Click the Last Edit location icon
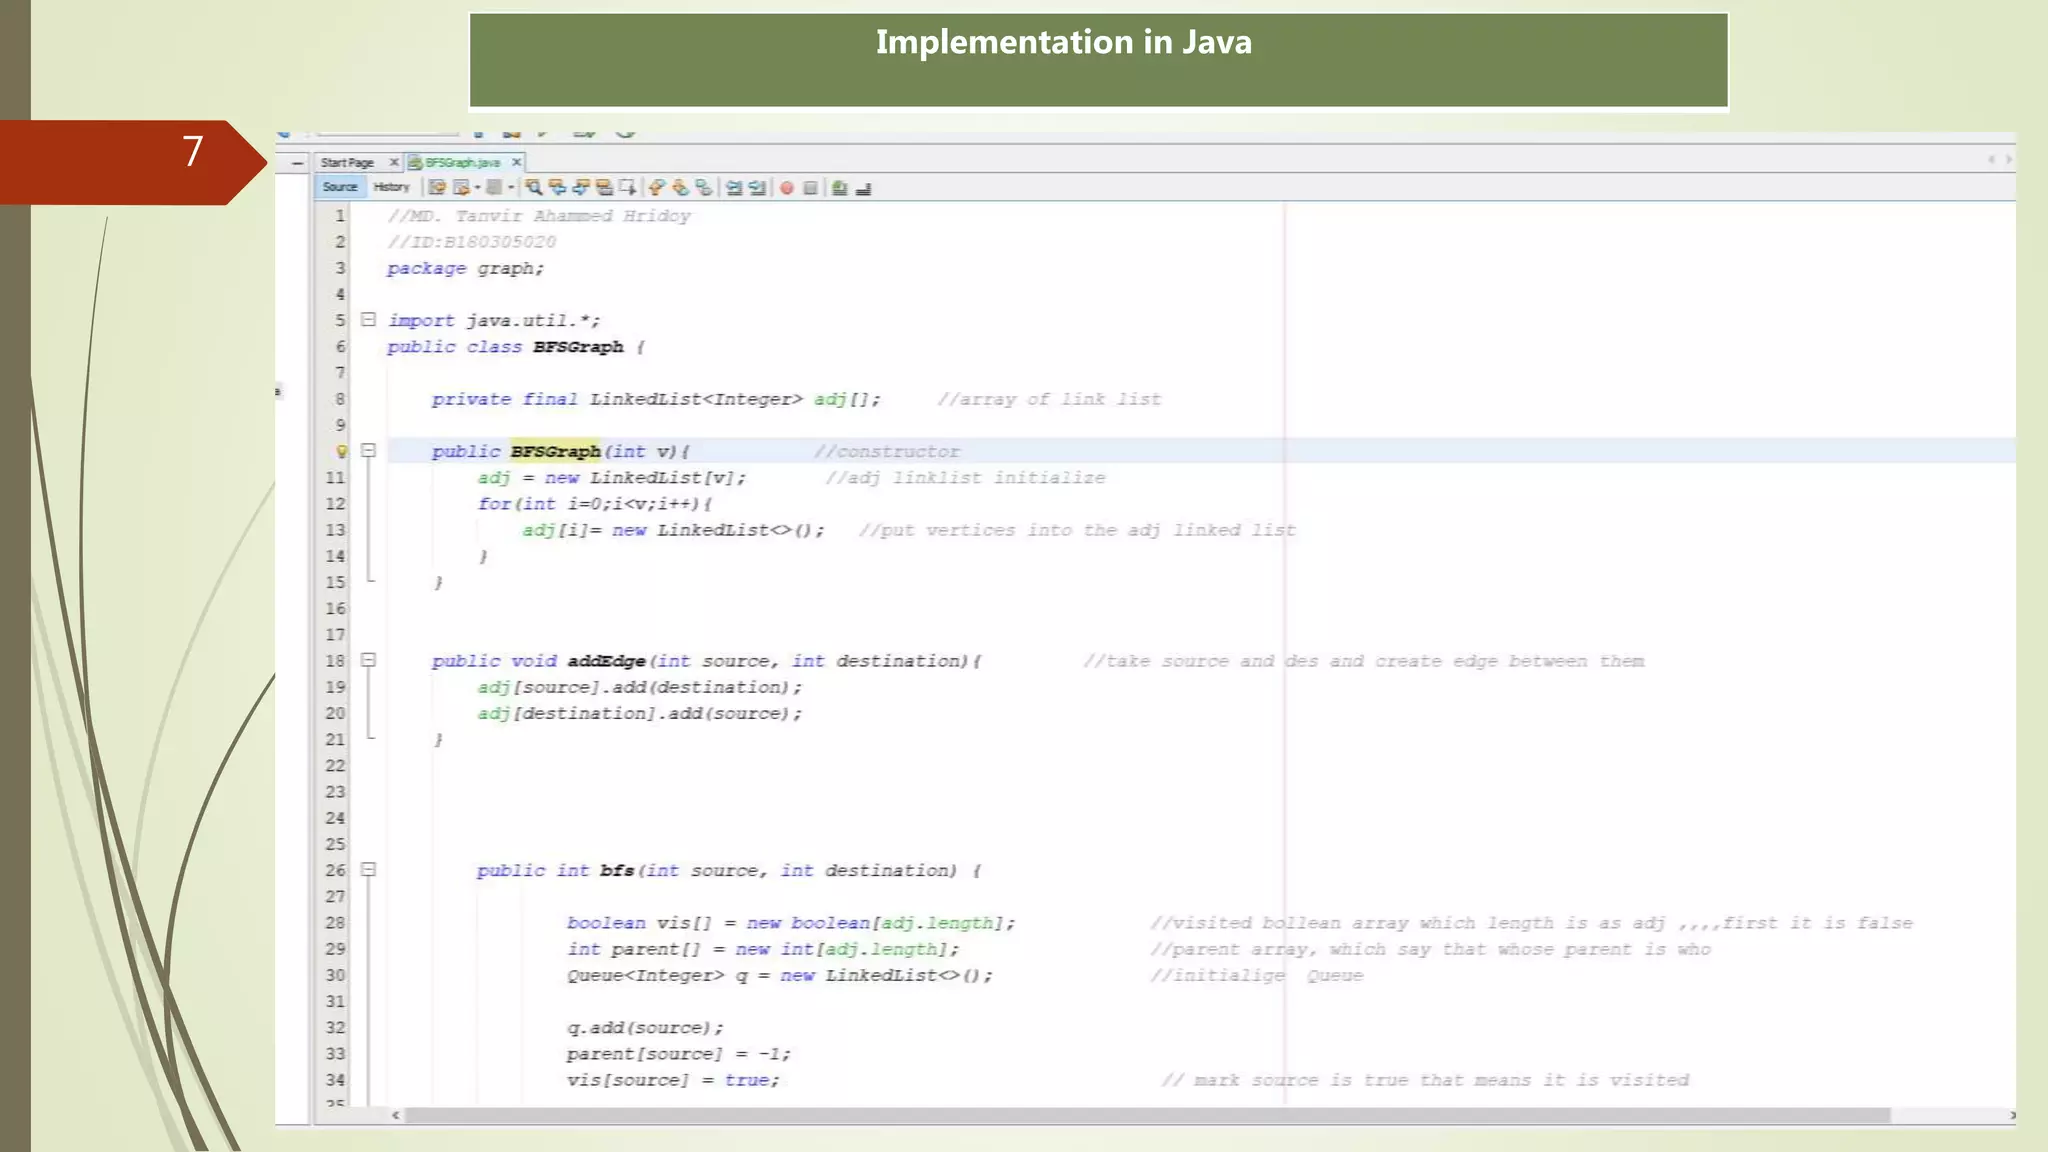This screenshot has width=2048, height=1152. [x=437, y=187]
